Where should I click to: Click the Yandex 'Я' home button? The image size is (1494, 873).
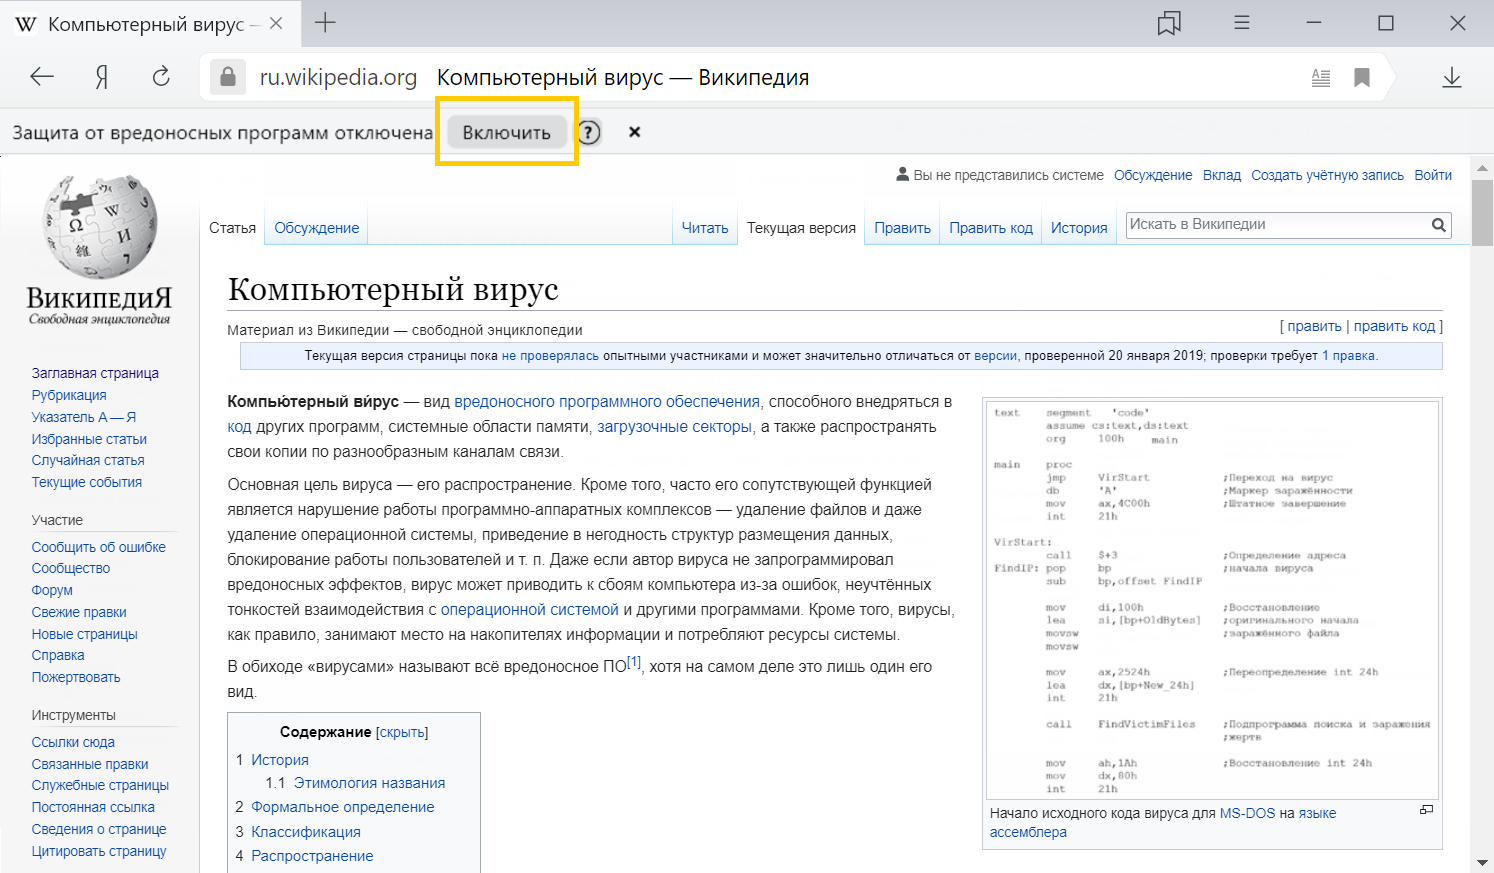102,77
